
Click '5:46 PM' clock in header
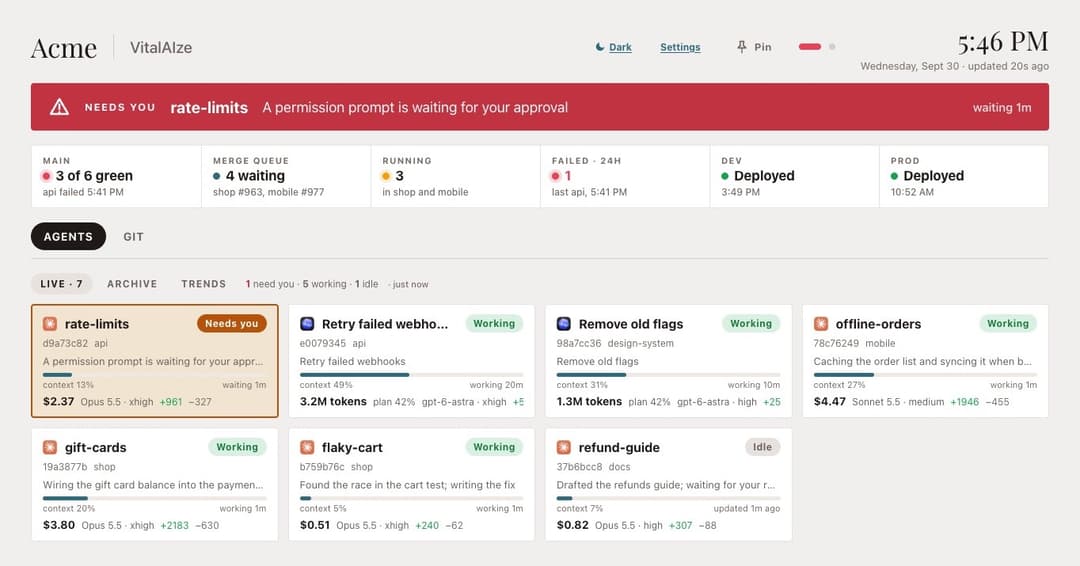(x=1003, y=43)
